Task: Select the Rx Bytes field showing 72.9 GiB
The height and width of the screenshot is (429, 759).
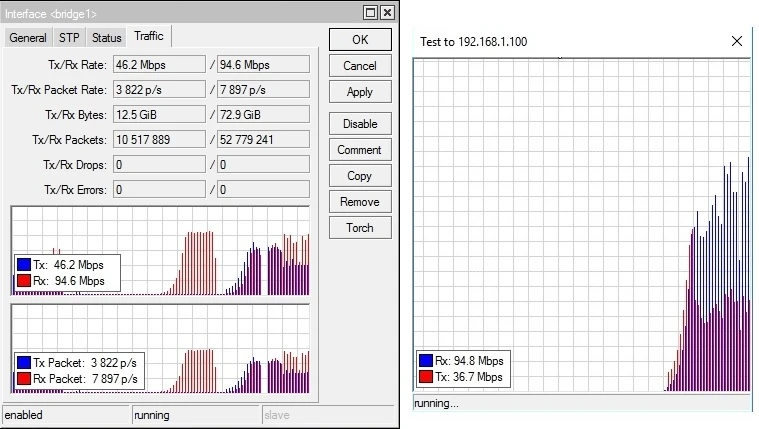Action: click(x=263, y=116)
